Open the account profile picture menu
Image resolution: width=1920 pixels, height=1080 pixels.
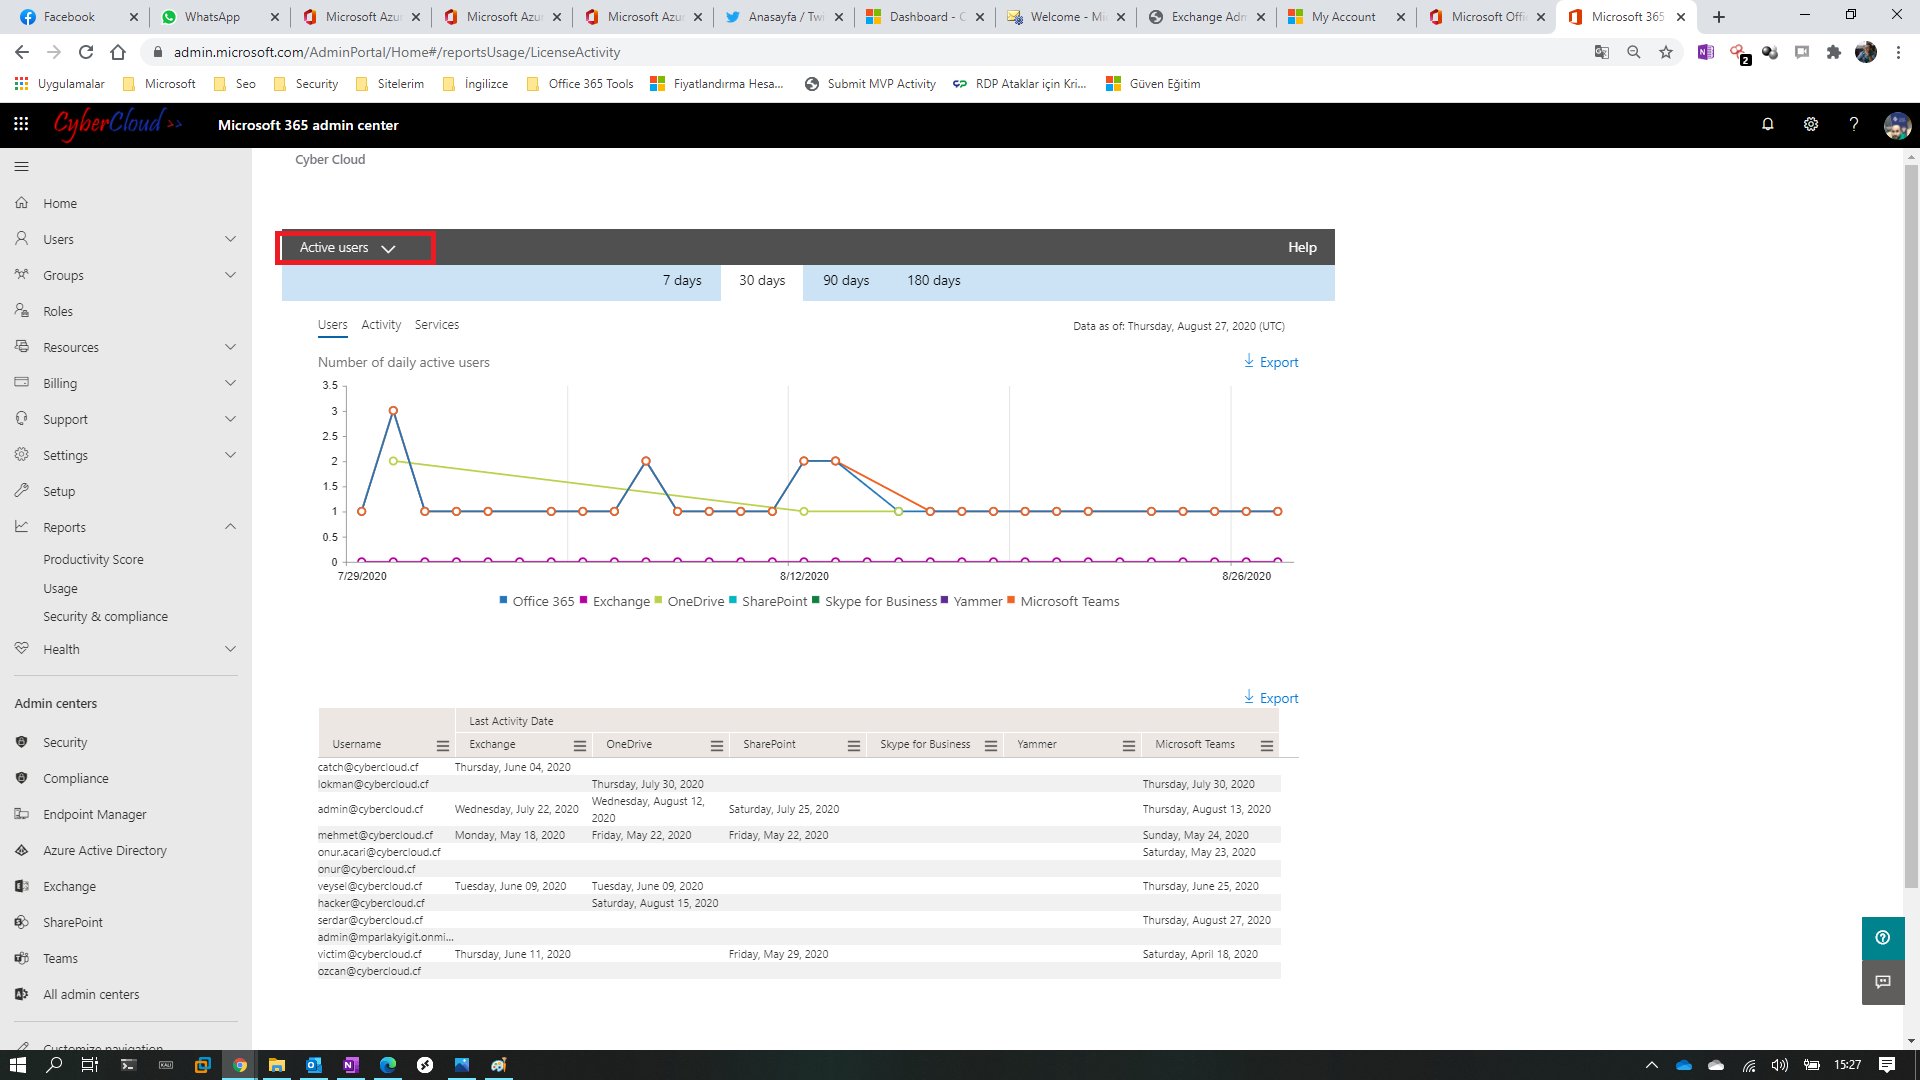point(1897,125)
